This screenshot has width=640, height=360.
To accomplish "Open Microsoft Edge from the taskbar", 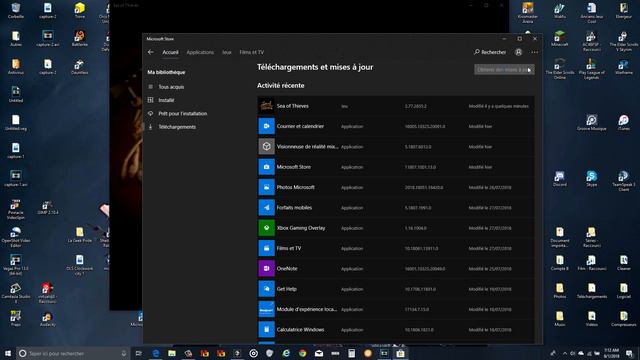I will pyautogui.click(x=156, y=353).
